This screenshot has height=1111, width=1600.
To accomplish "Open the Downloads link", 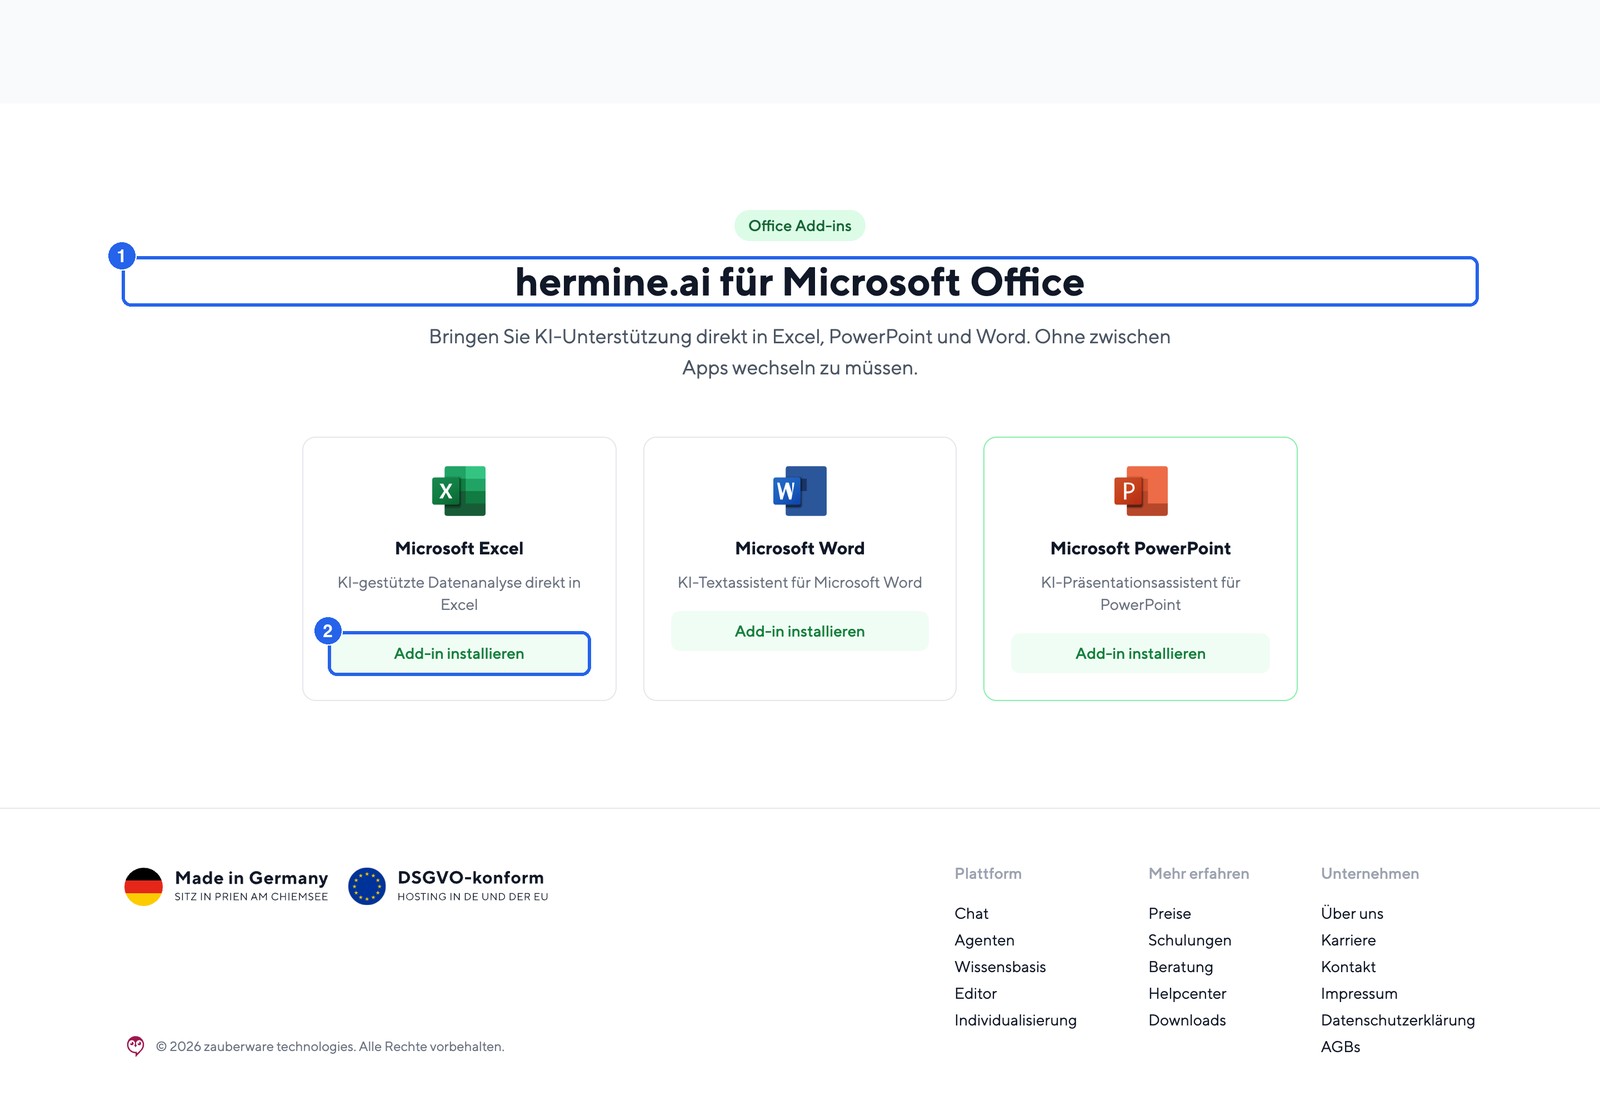I will 1187,1020.
